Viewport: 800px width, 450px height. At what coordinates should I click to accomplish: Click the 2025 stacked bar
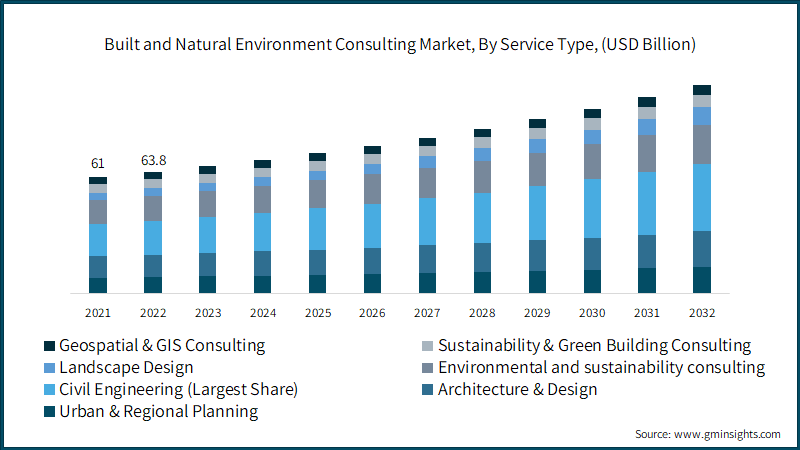coord(317,223)
